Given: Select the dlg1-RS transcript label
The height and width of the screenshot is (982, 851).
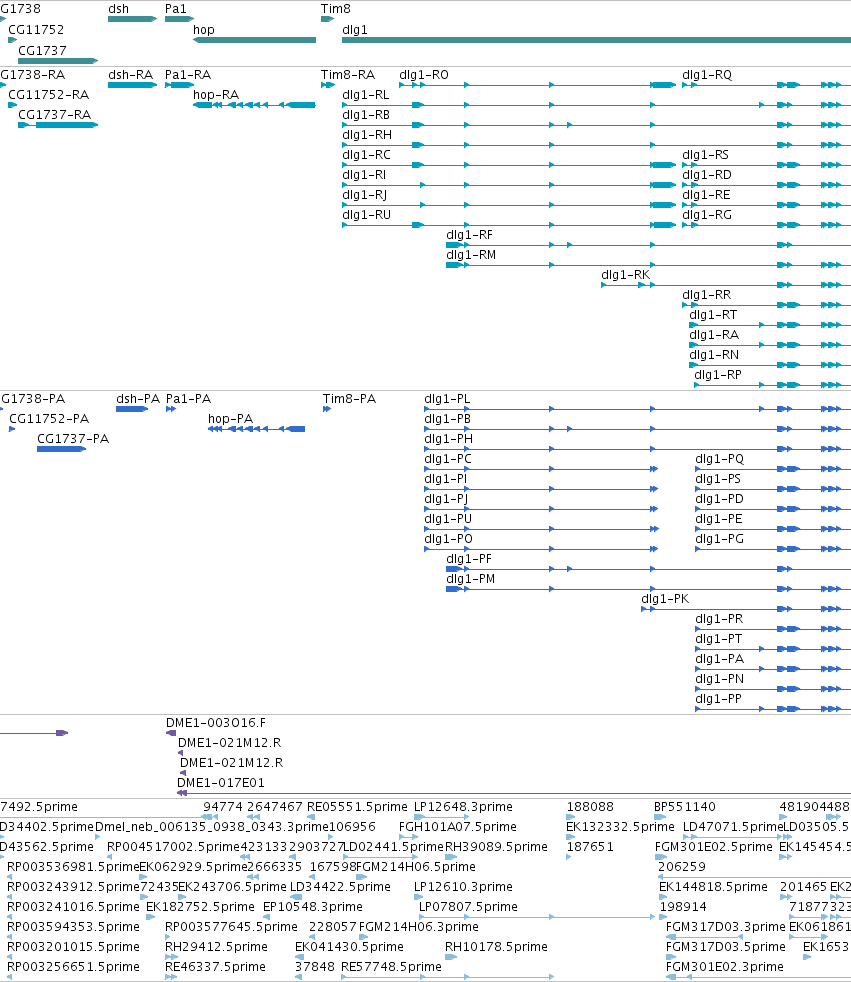Looking at the screenshot, I should click(x=705, y=155).
